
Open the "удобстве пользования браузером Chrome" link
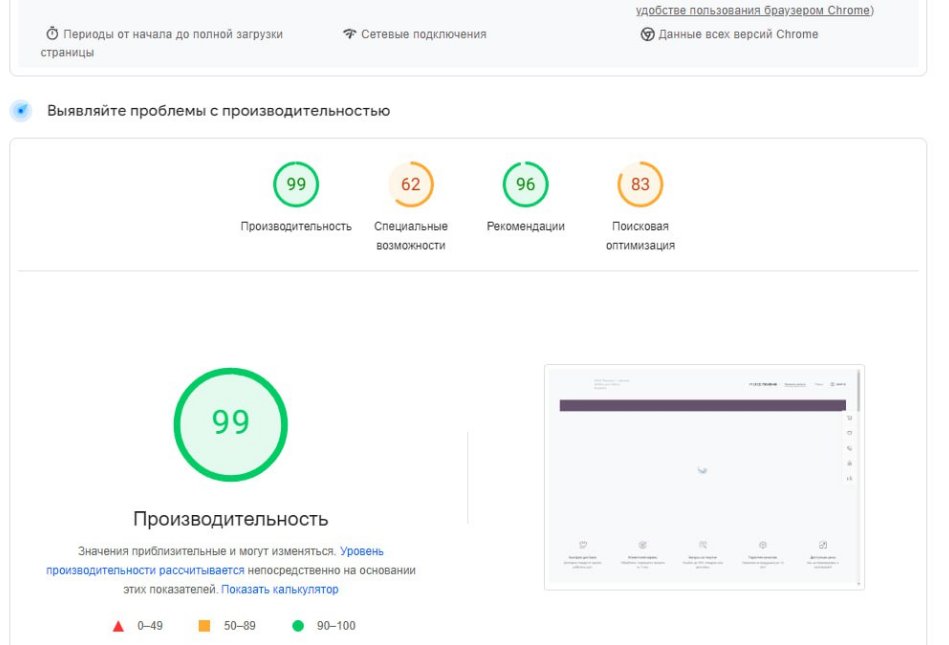[753, 11]
